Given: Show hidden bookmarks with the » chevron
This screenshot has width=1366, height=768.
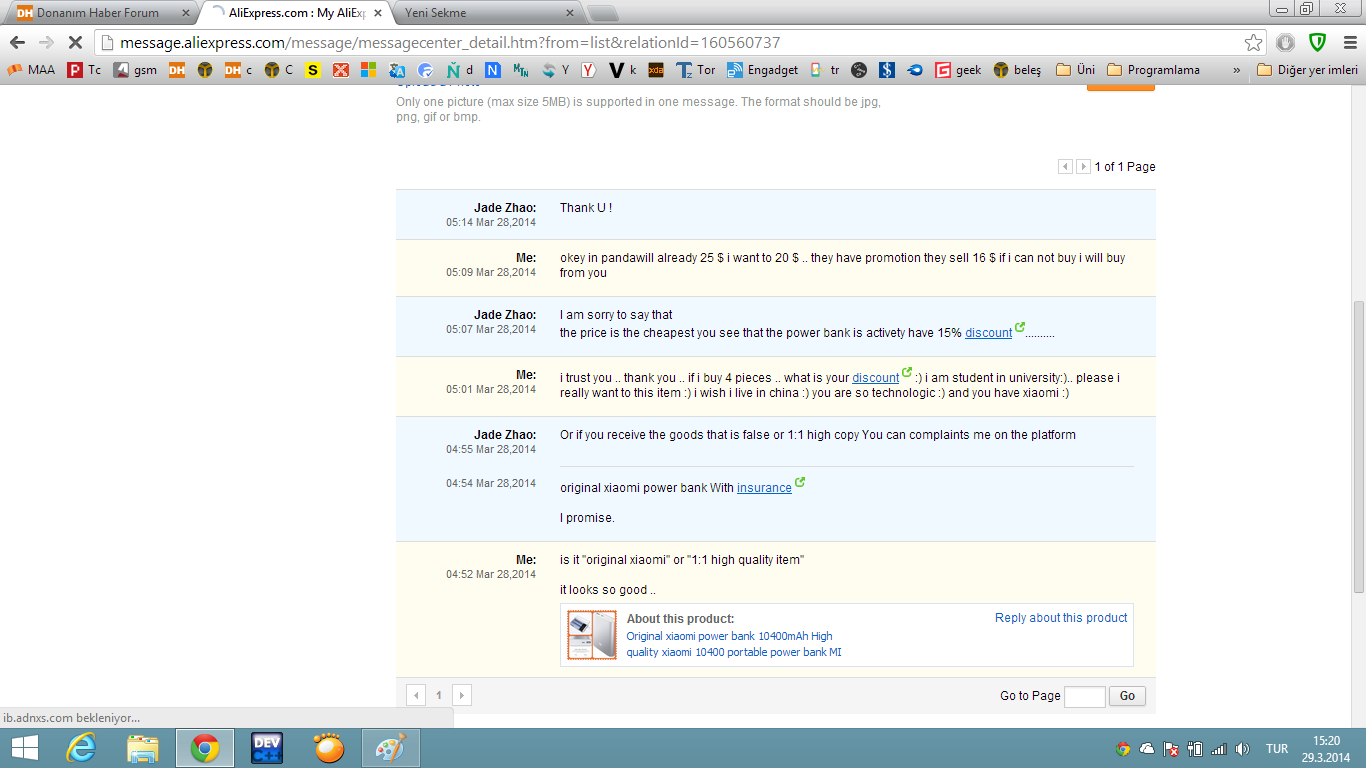Looking at the screenshot, I should [x=1236, y=70].
